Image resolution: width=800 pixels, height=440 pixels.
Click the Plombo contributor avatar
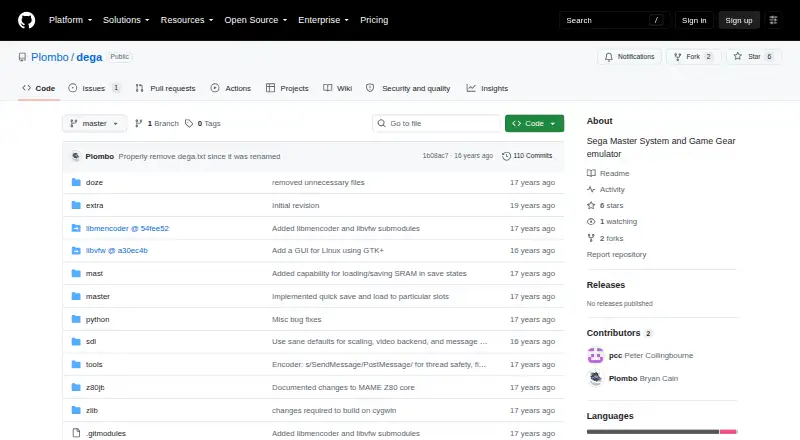(x=595, y=378)
